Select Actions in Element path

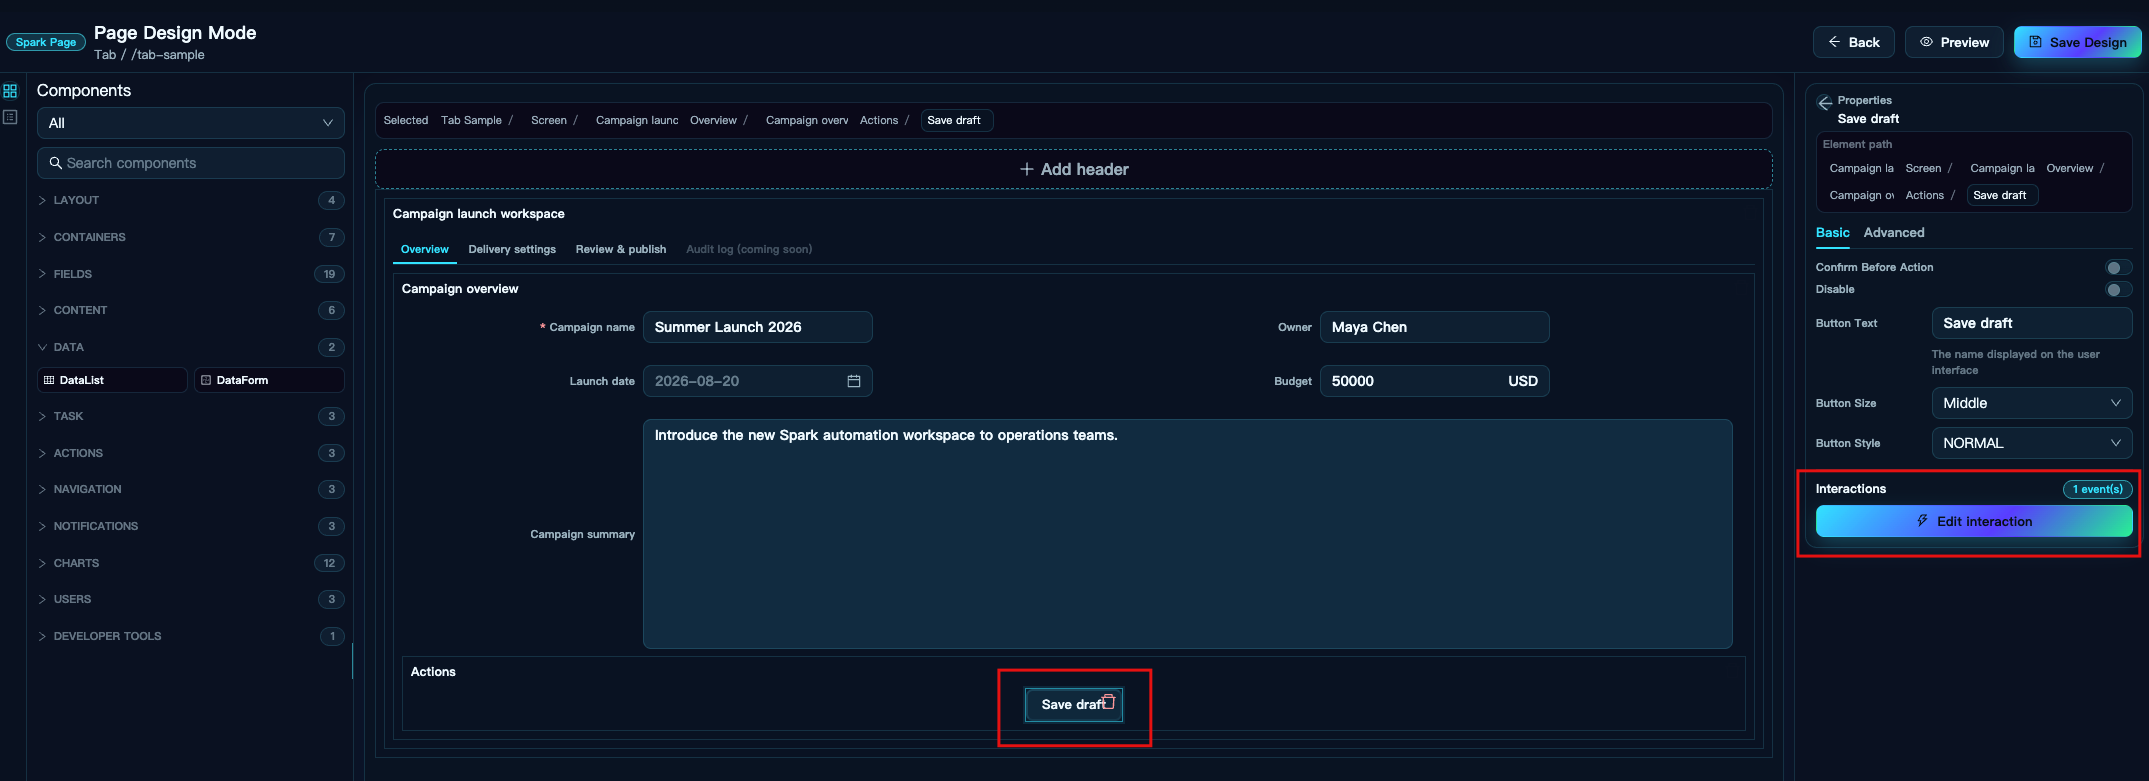click(x=1925, y=195)
